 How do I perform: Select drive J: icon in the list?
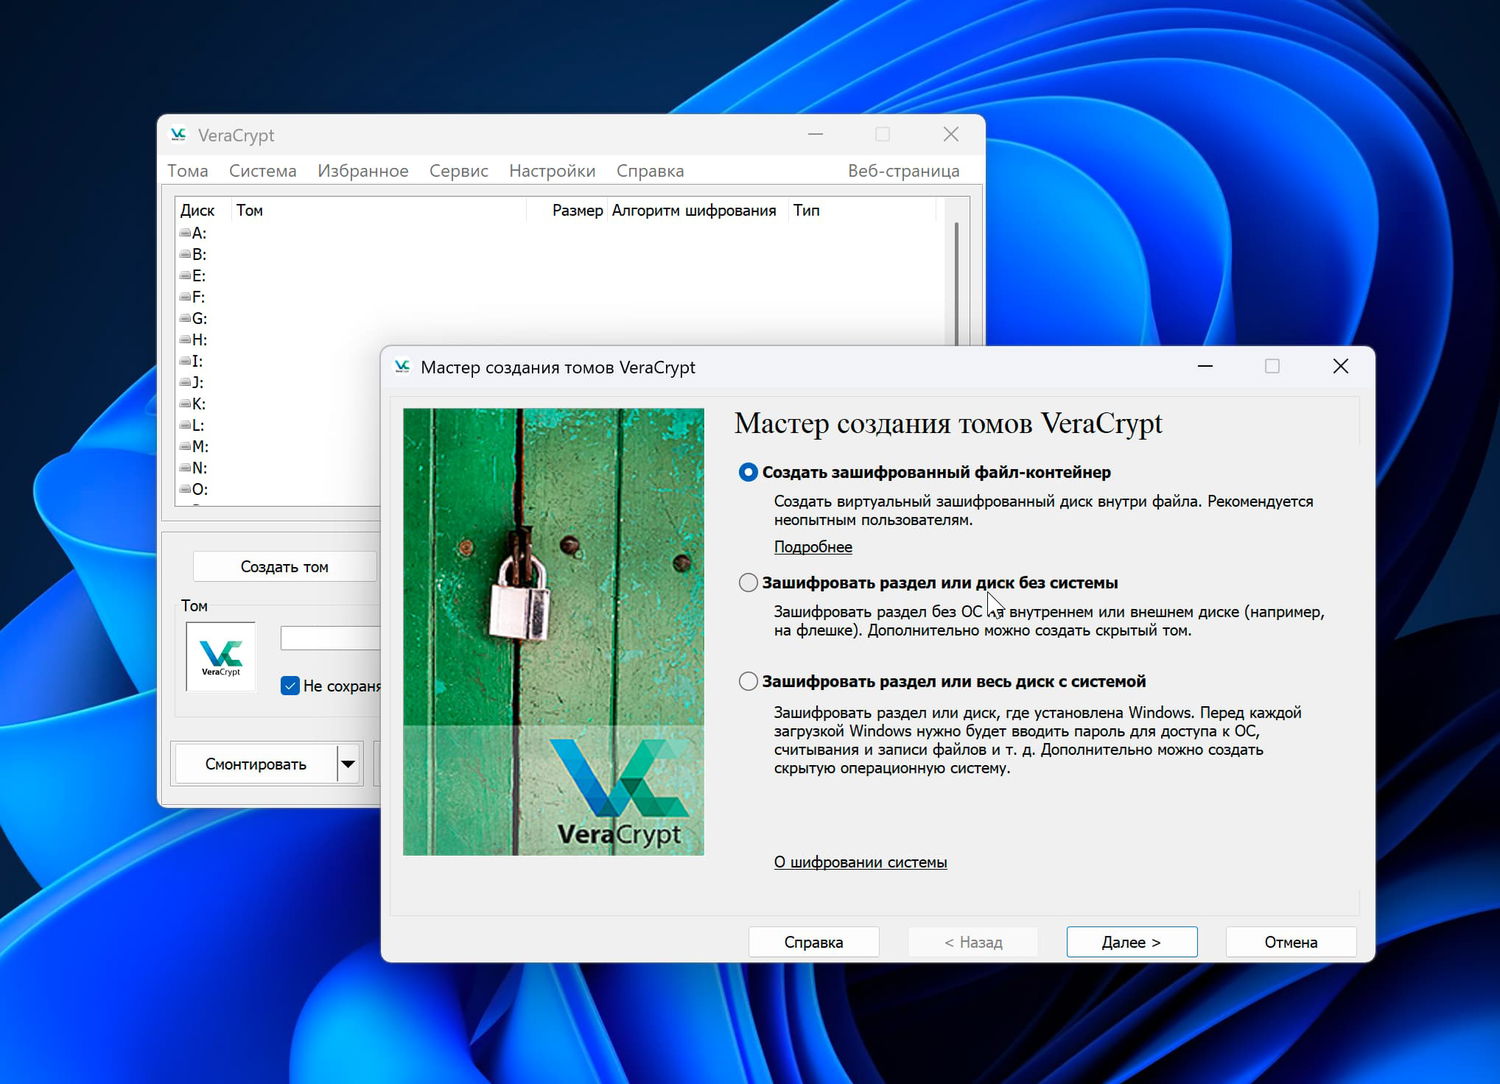click(185, 382)
